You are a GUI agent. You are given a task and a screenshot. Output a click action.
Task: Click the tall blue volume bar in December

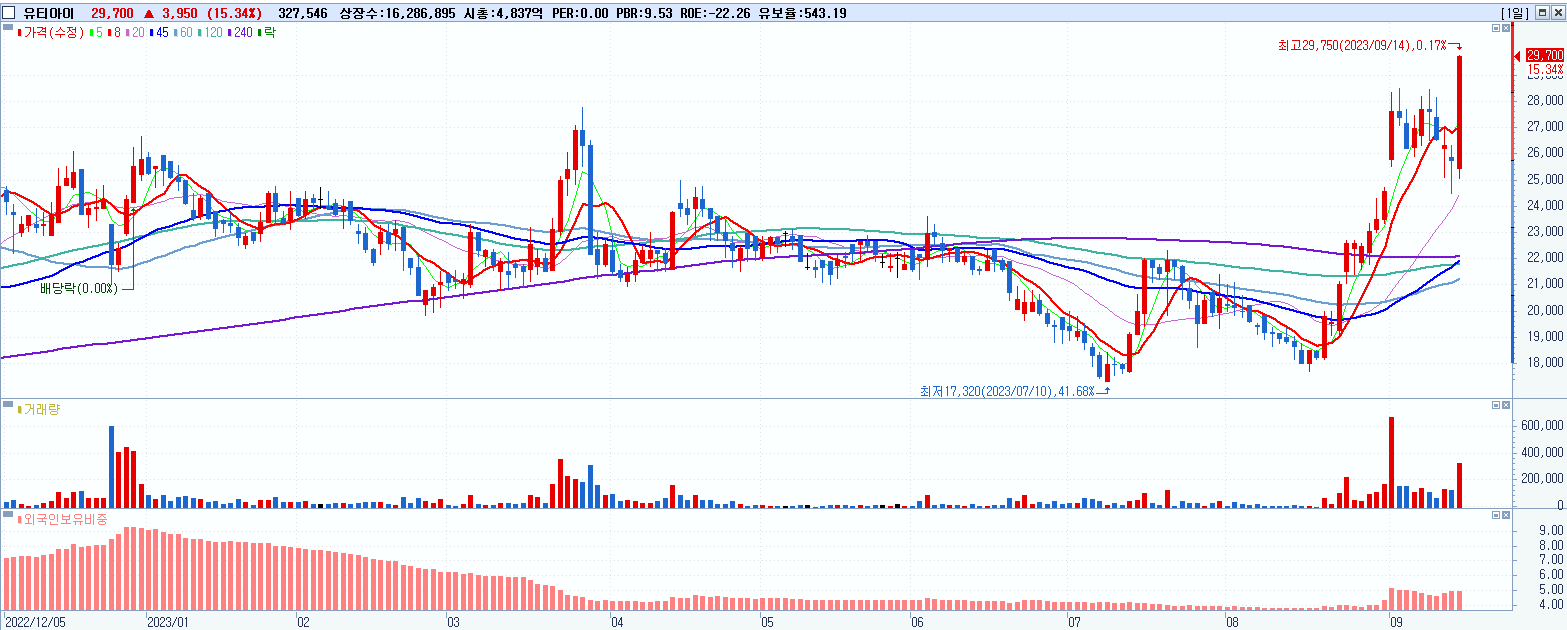(111, 467)
